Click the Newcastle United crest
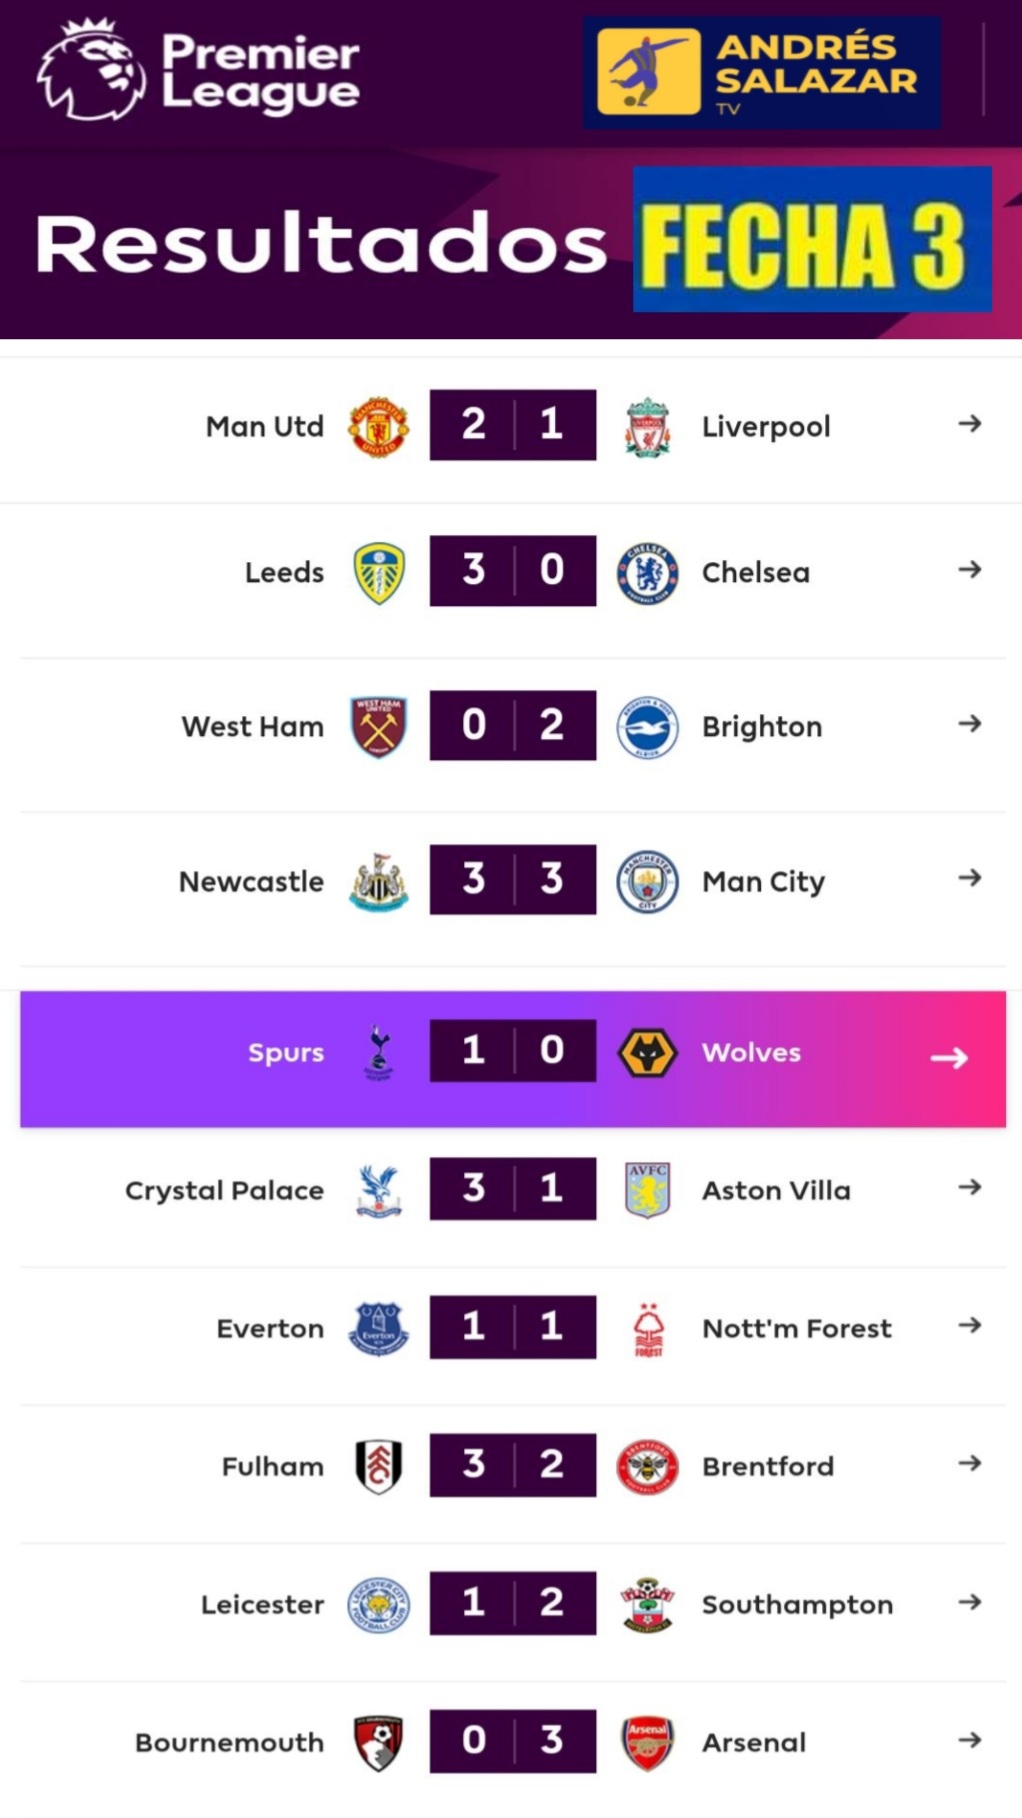1022x1818 pixels. coord(379,881)
